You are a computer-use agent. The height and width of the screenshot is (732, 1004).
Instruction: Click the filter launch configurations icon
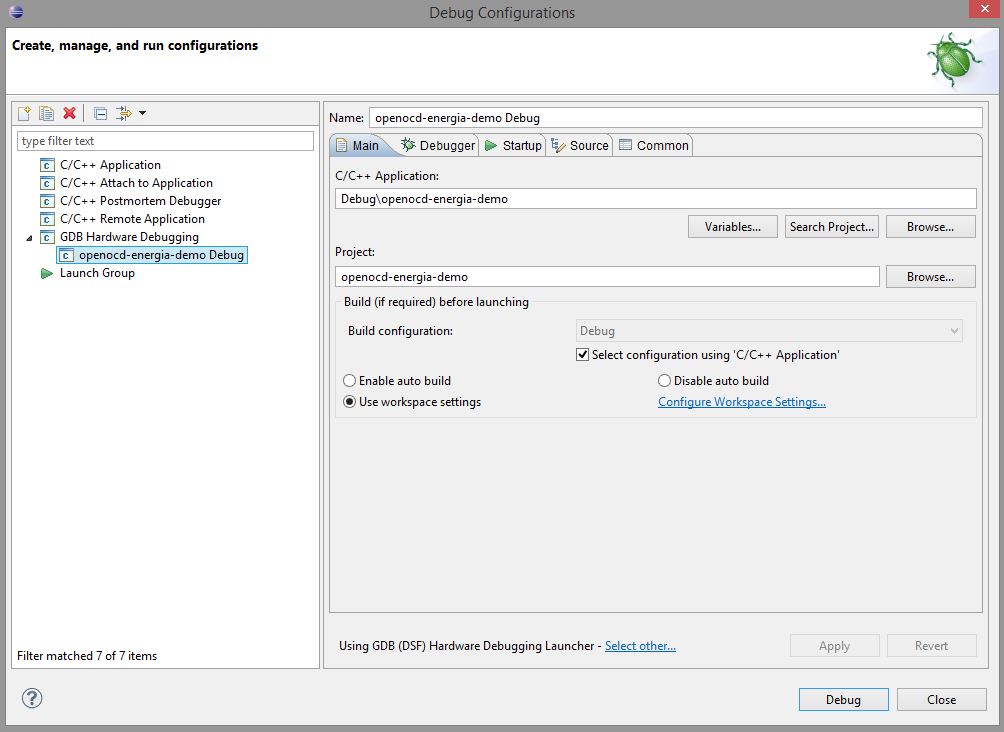point(123,113)
